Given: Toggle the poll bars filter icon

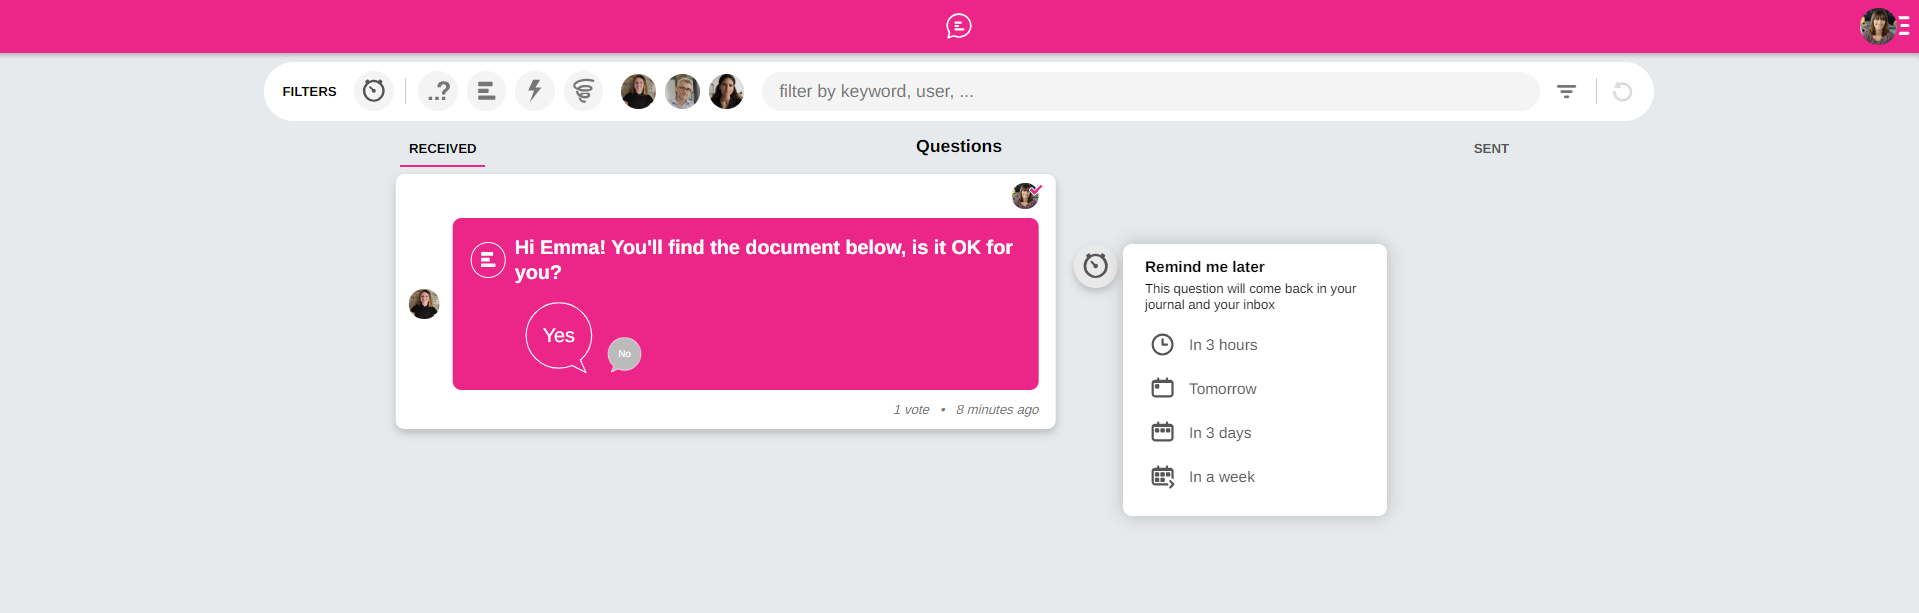Looking at the screenshot, I should (x=486, y=91).
